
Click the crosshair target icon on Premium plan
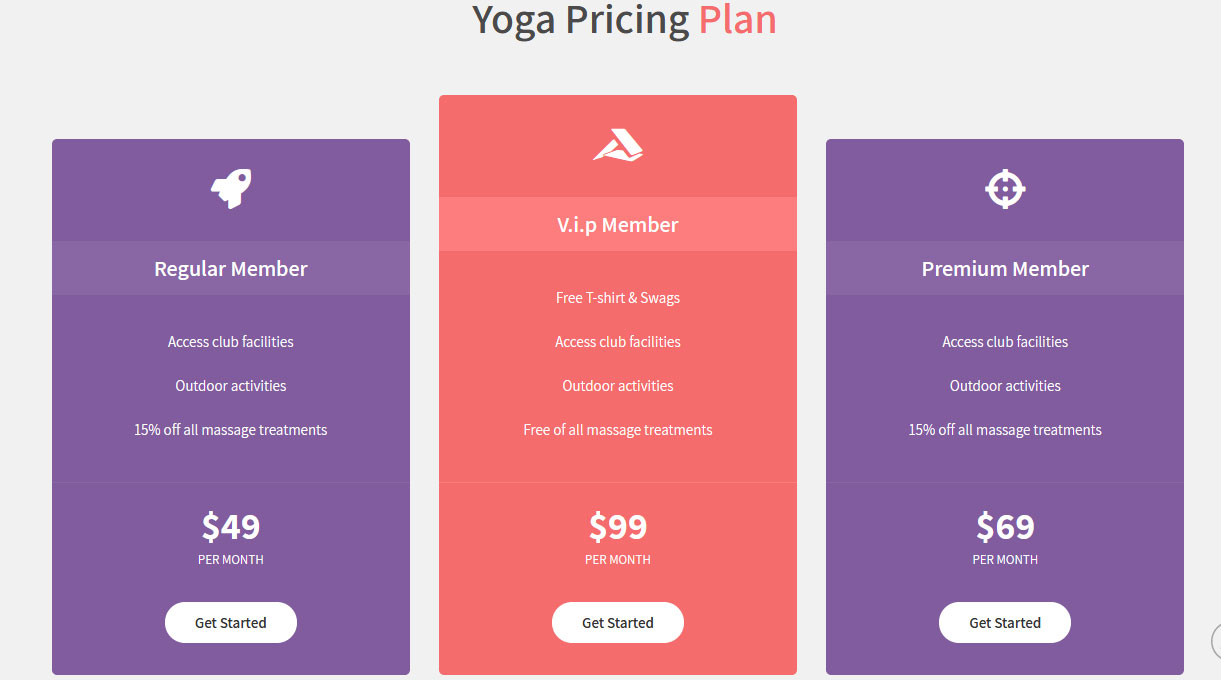(x=1005, y=189)
